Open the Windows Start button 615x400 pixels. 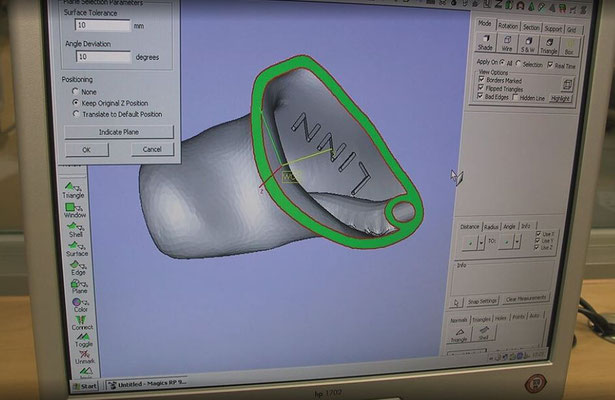(84, 386)
